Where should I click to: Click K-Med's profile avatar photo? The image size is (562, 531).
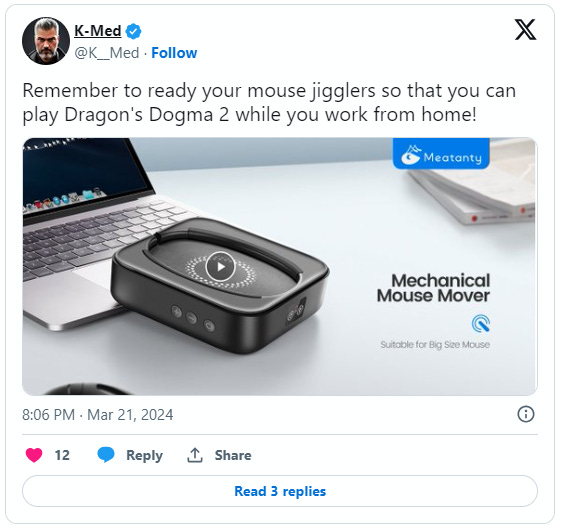tap(46, 41)
